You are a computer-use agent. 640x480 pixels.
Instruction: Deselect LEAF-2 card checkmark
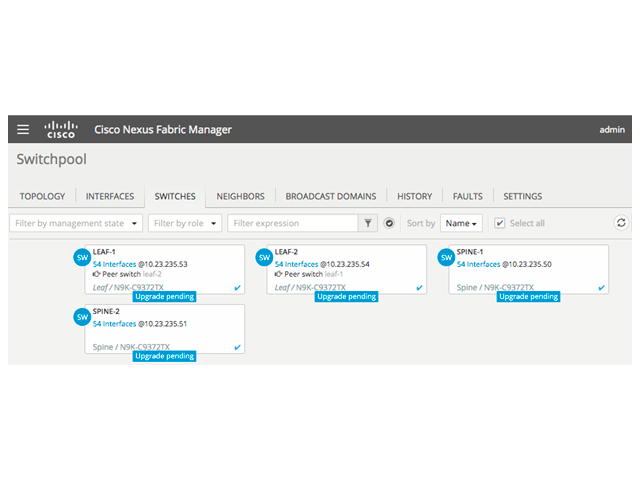[419, 288]
